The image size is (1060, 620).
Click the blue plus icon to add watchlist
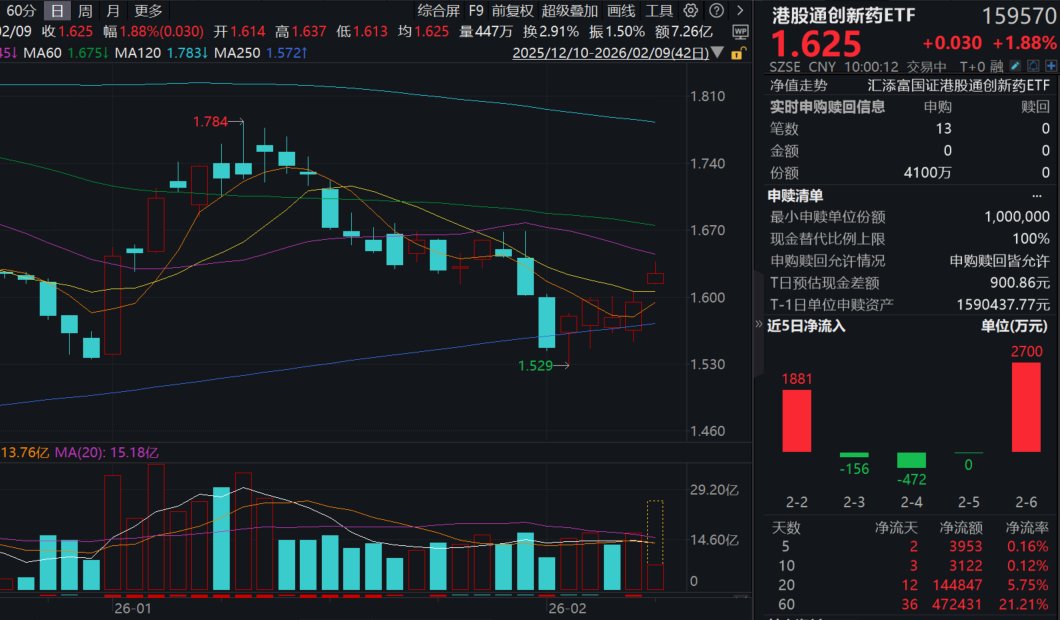(x=1051, y=66)
